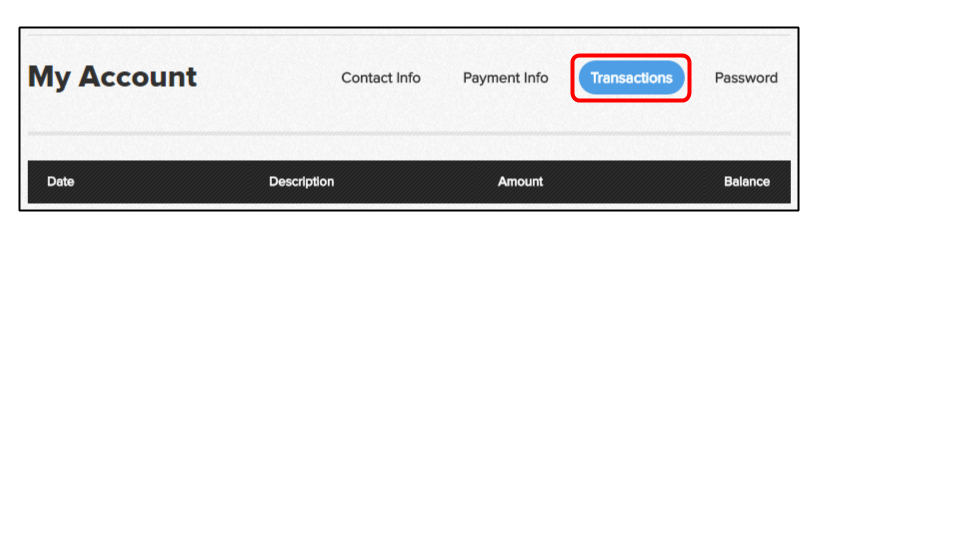Click the Amount column header

[x=520, y=182]
